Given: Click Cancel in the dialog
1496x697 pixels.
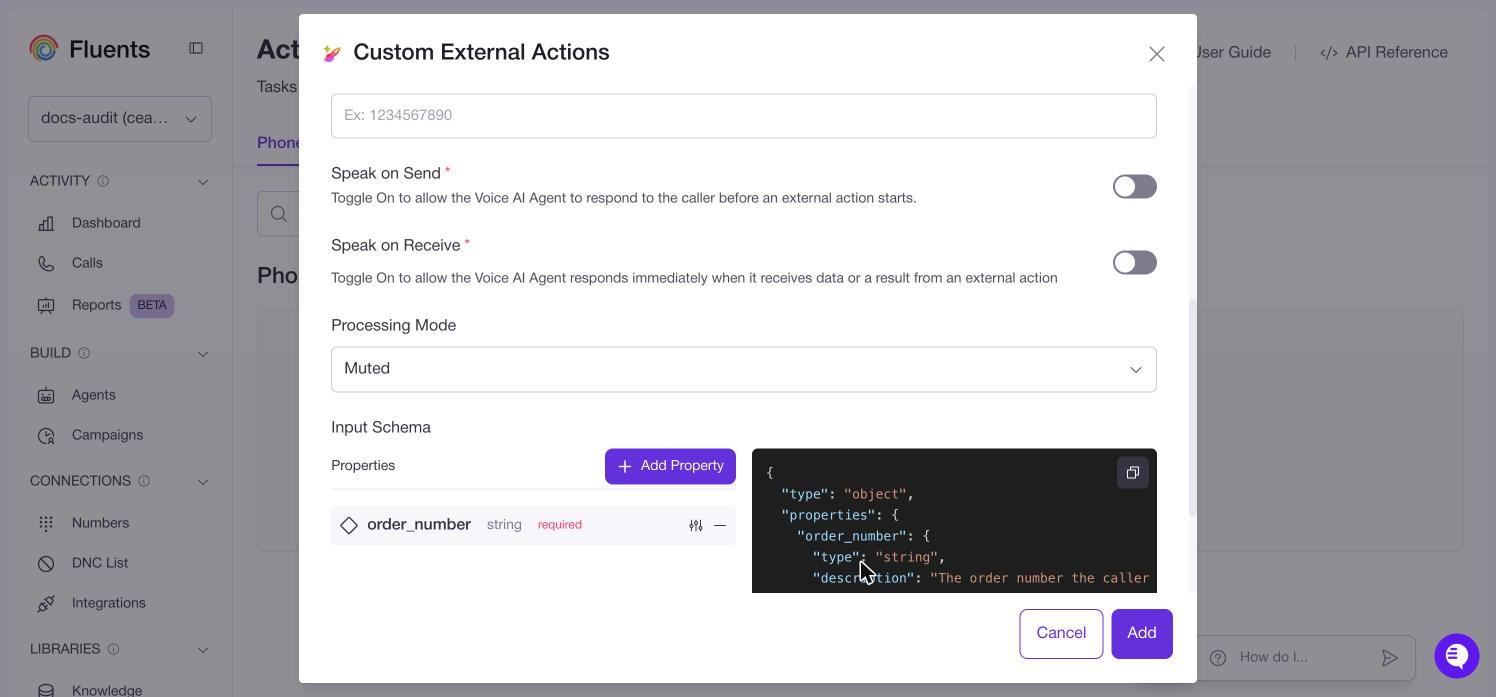Looking at the screenshot, I should tap(1061, 633).
